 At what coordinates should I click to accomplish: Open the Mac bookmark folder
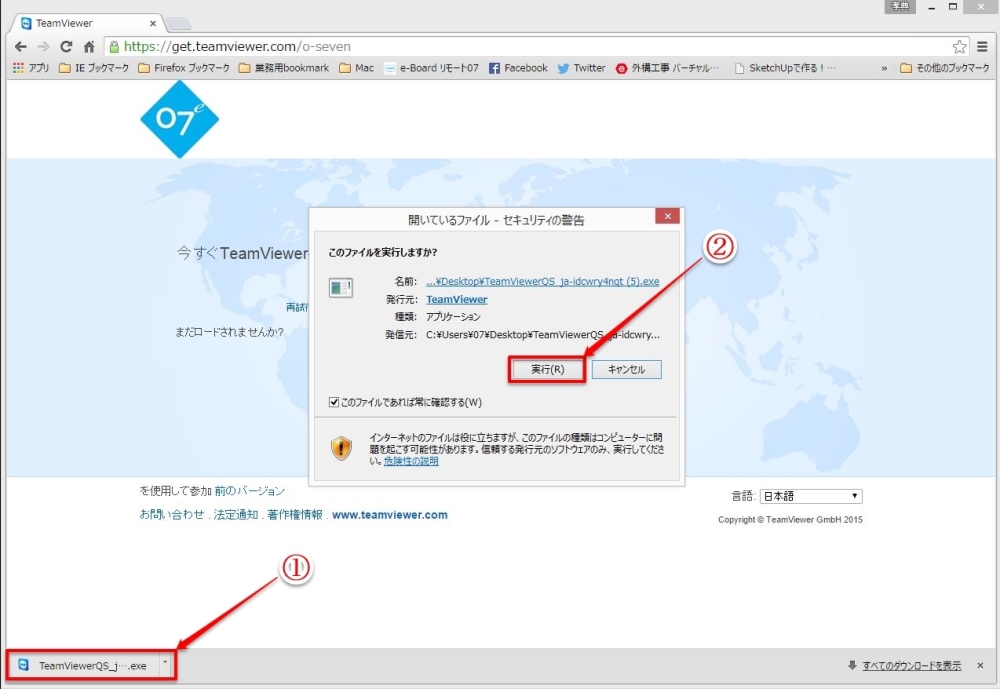(x=357, y=68)
